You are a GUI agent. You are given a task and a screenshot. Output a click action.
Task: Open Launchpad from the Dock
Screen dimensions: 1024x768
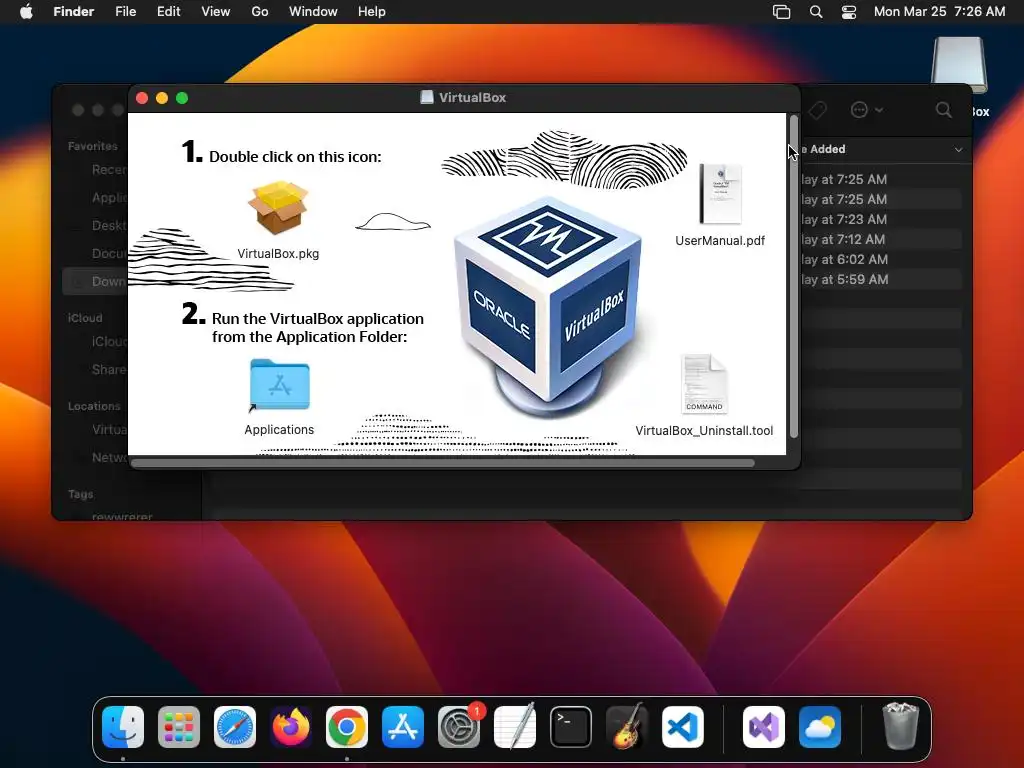click(179, 727)
